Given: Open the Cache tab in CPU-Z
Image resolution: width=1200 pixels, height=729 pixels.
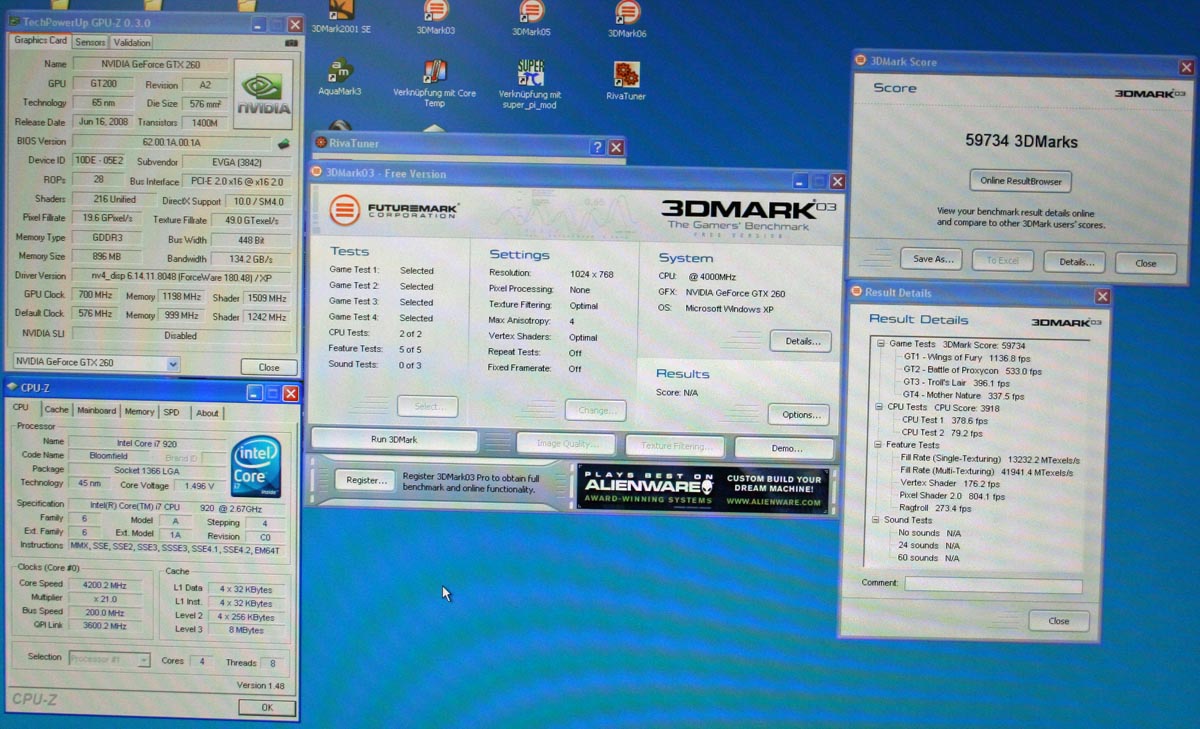Looking at the screenshot, I should click(x=56, y=410).
